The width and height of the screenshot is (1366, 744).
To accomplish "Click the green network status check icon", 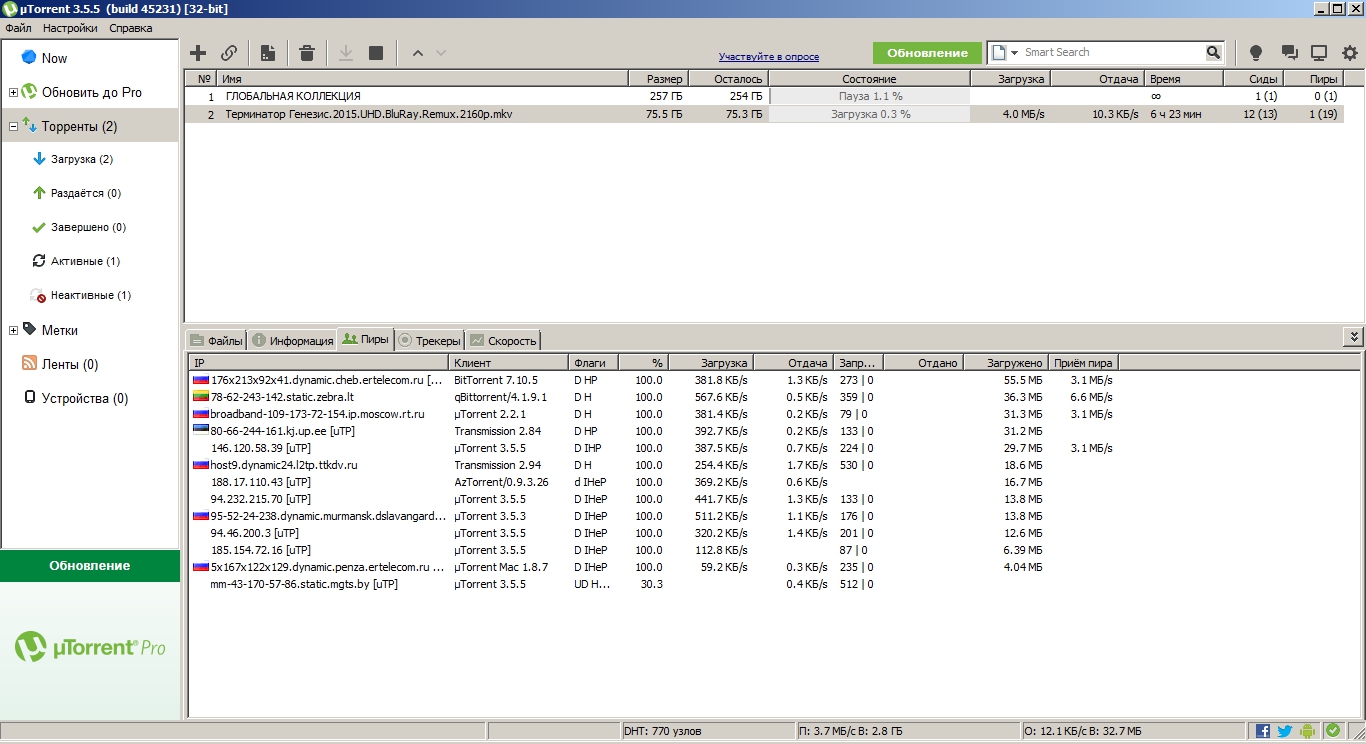I will [1332, 731].
